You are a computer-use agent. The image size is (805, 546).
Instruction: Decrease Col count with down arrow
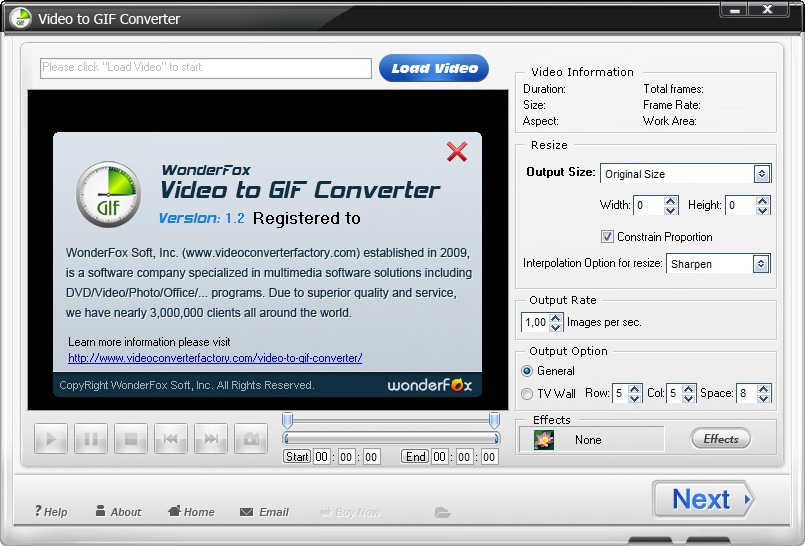point(689,398)
